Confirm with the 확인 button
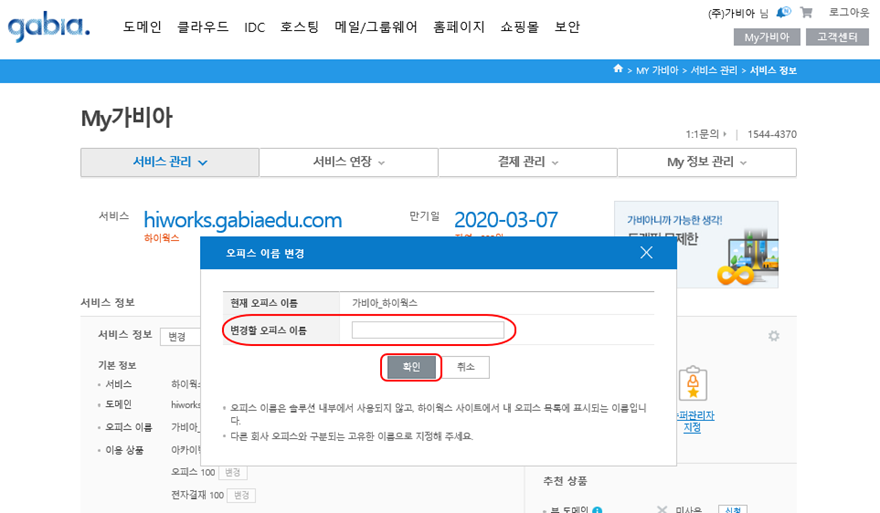This screenshot has width=880, height=513. [x=411, y=367]
